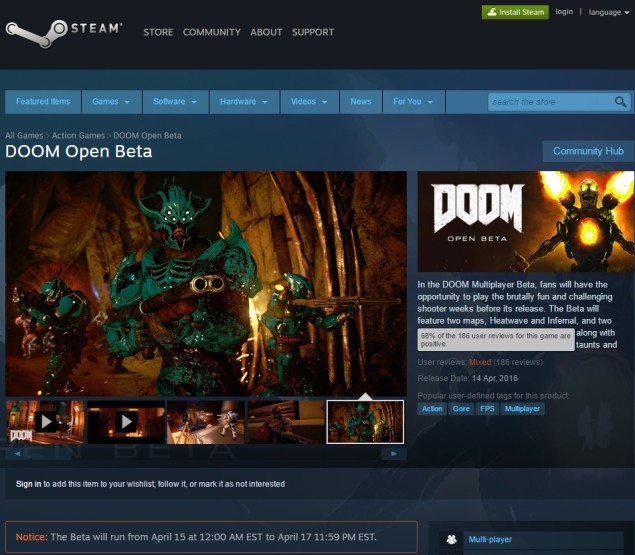
Task: Open the Games dropdown menu
Action: click(111, 102)
